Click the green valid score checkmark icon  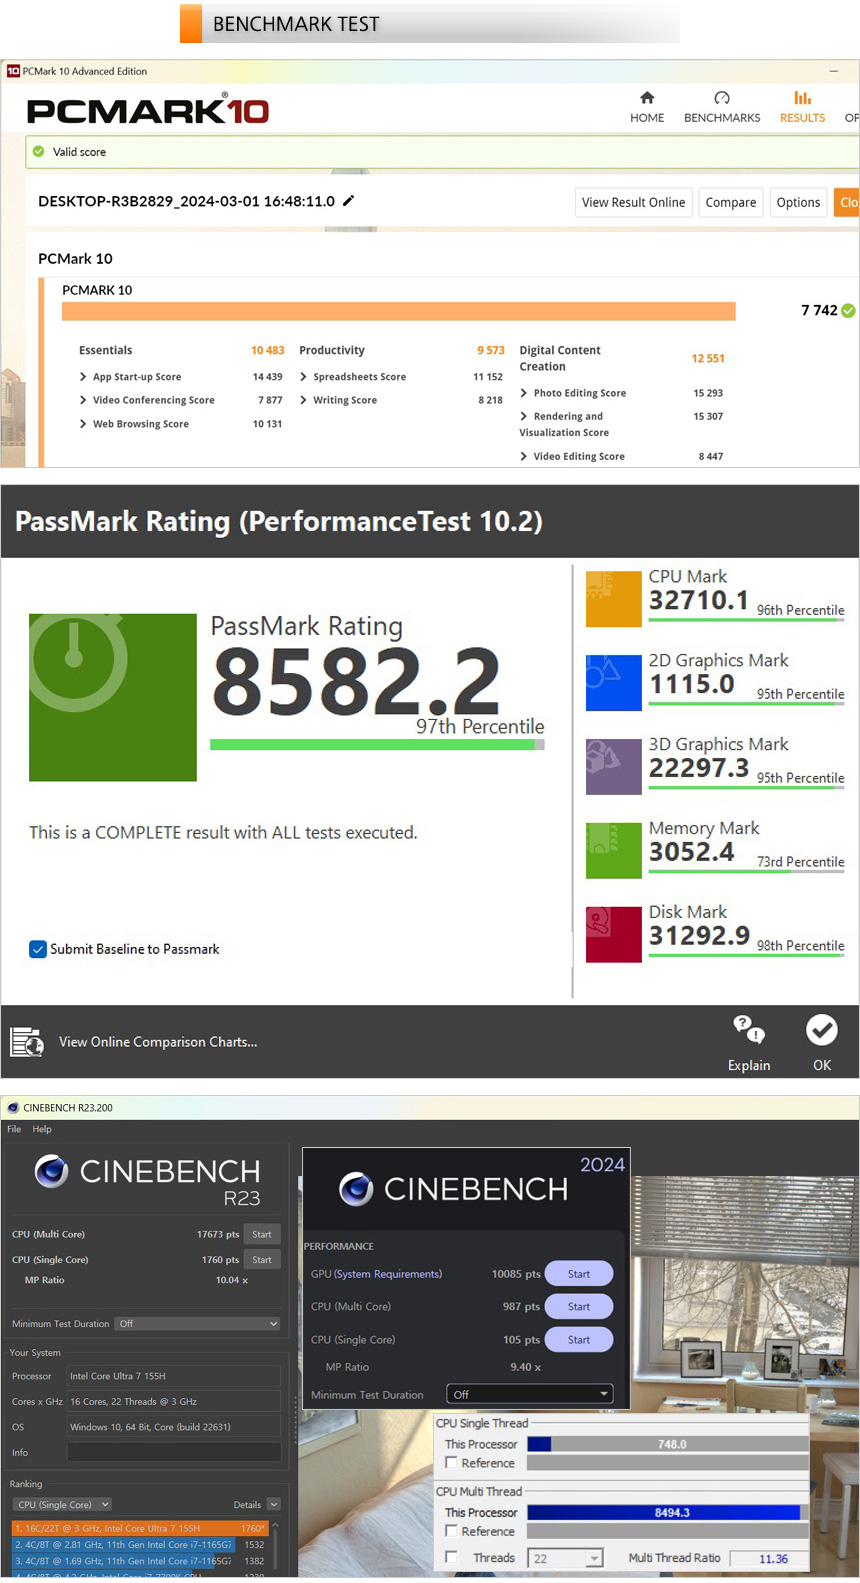39,152
